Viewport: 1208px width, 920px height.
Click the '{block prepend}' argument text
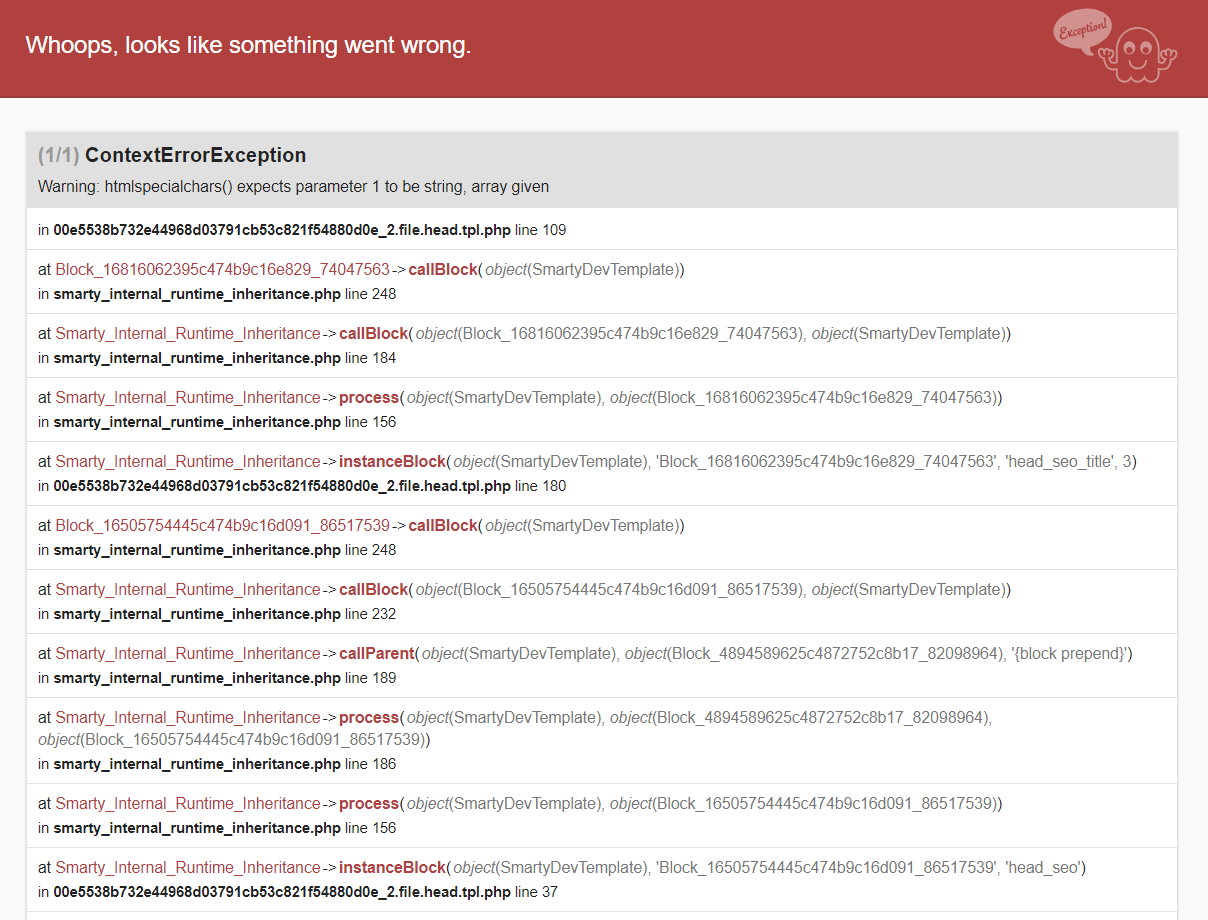click(1069, 653)
